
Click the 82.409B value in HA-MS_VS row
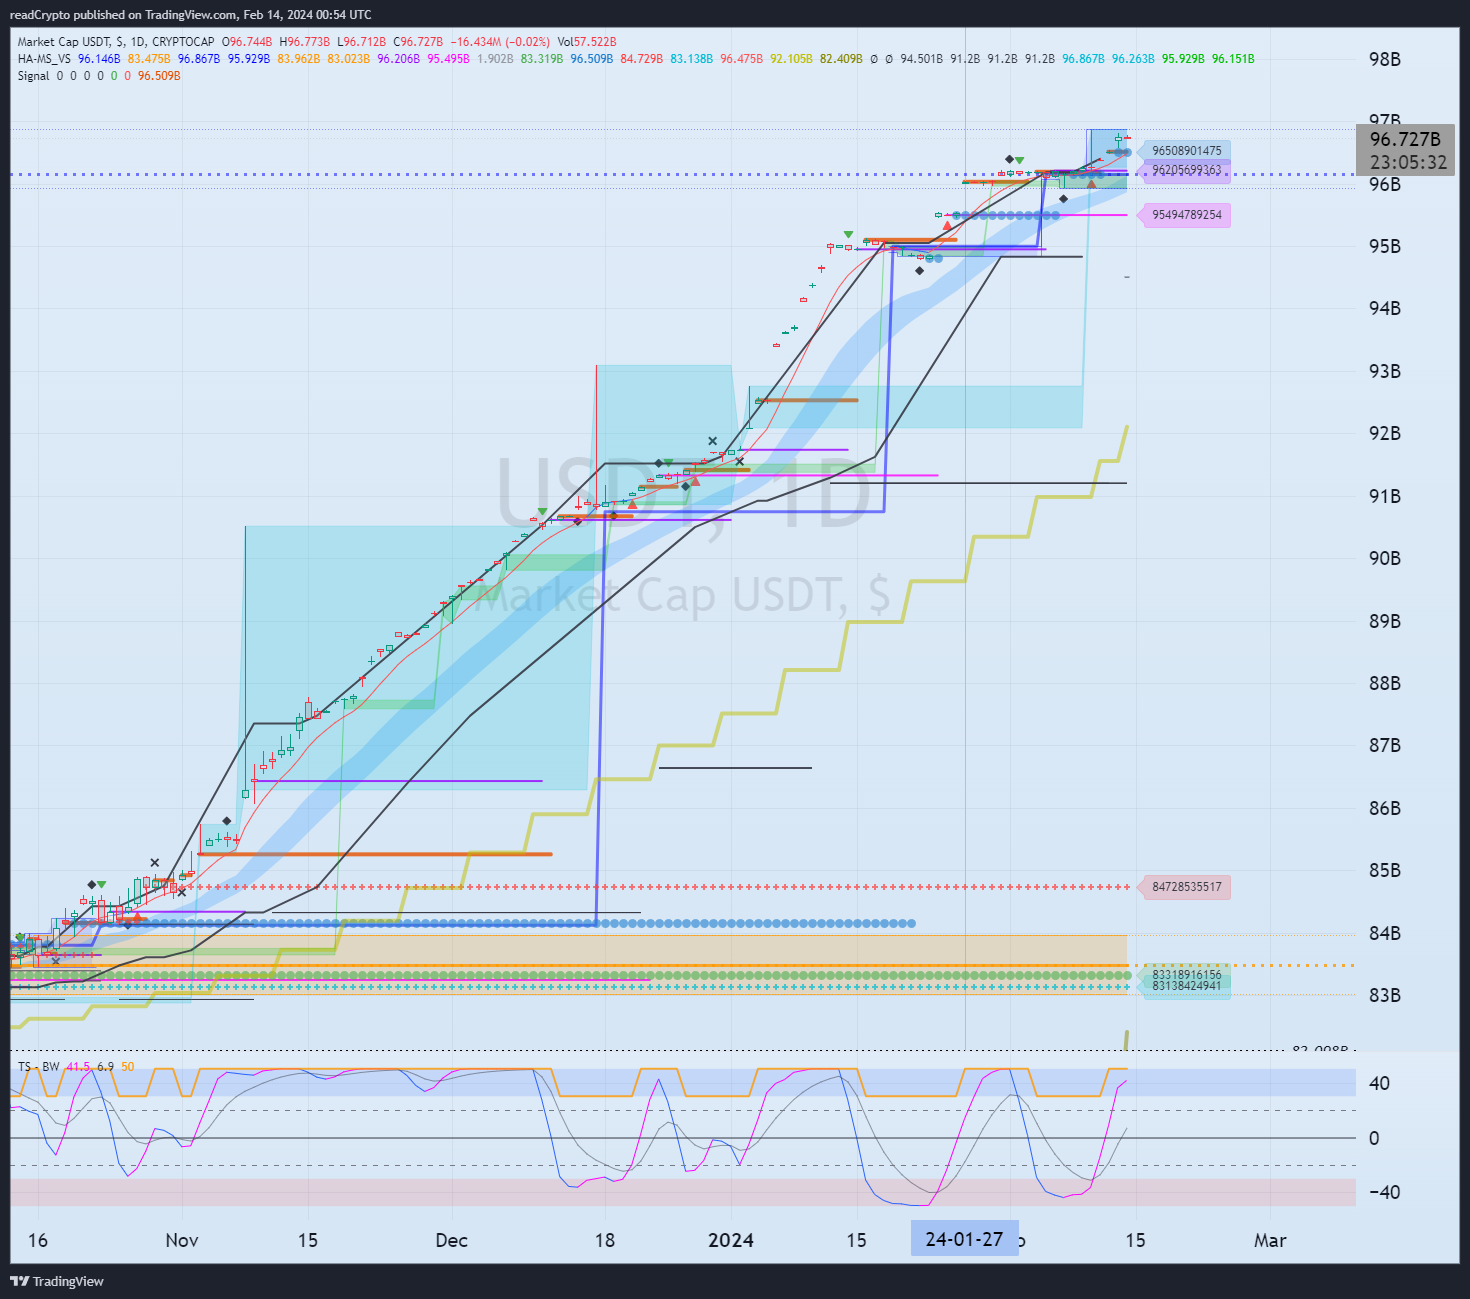click(x=841, y=59)
